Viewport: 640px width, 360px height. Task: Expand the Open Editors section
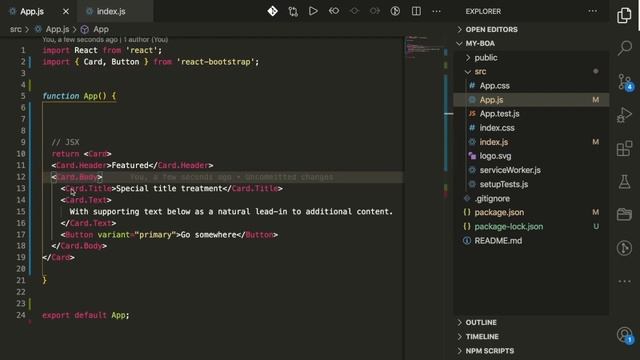491,29
